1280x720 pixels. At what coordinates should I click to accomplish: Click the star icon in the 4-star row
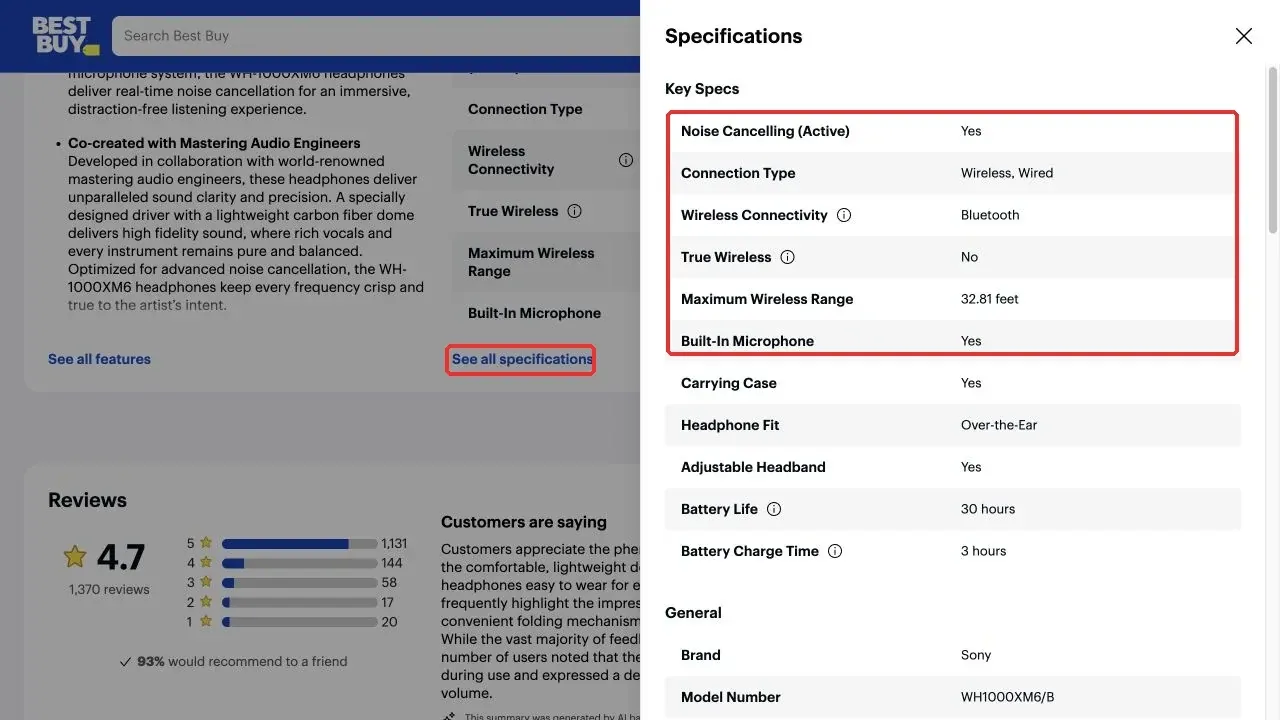pyautogui.click(x=206, y=563)
